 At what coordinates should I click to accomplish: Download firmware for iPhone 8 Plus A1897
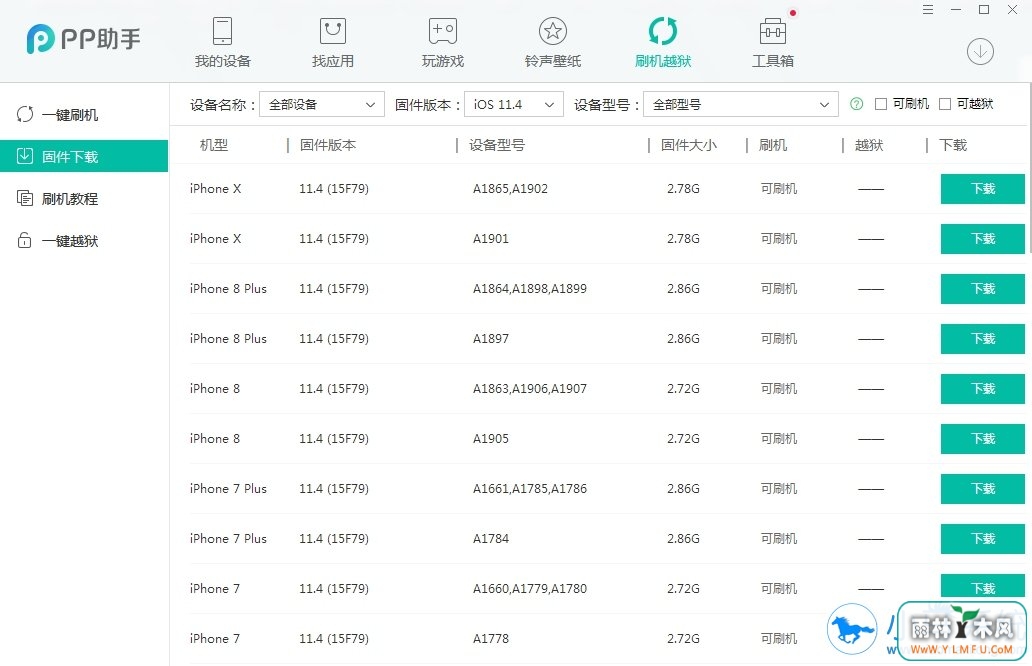click(x=983, y=339)
